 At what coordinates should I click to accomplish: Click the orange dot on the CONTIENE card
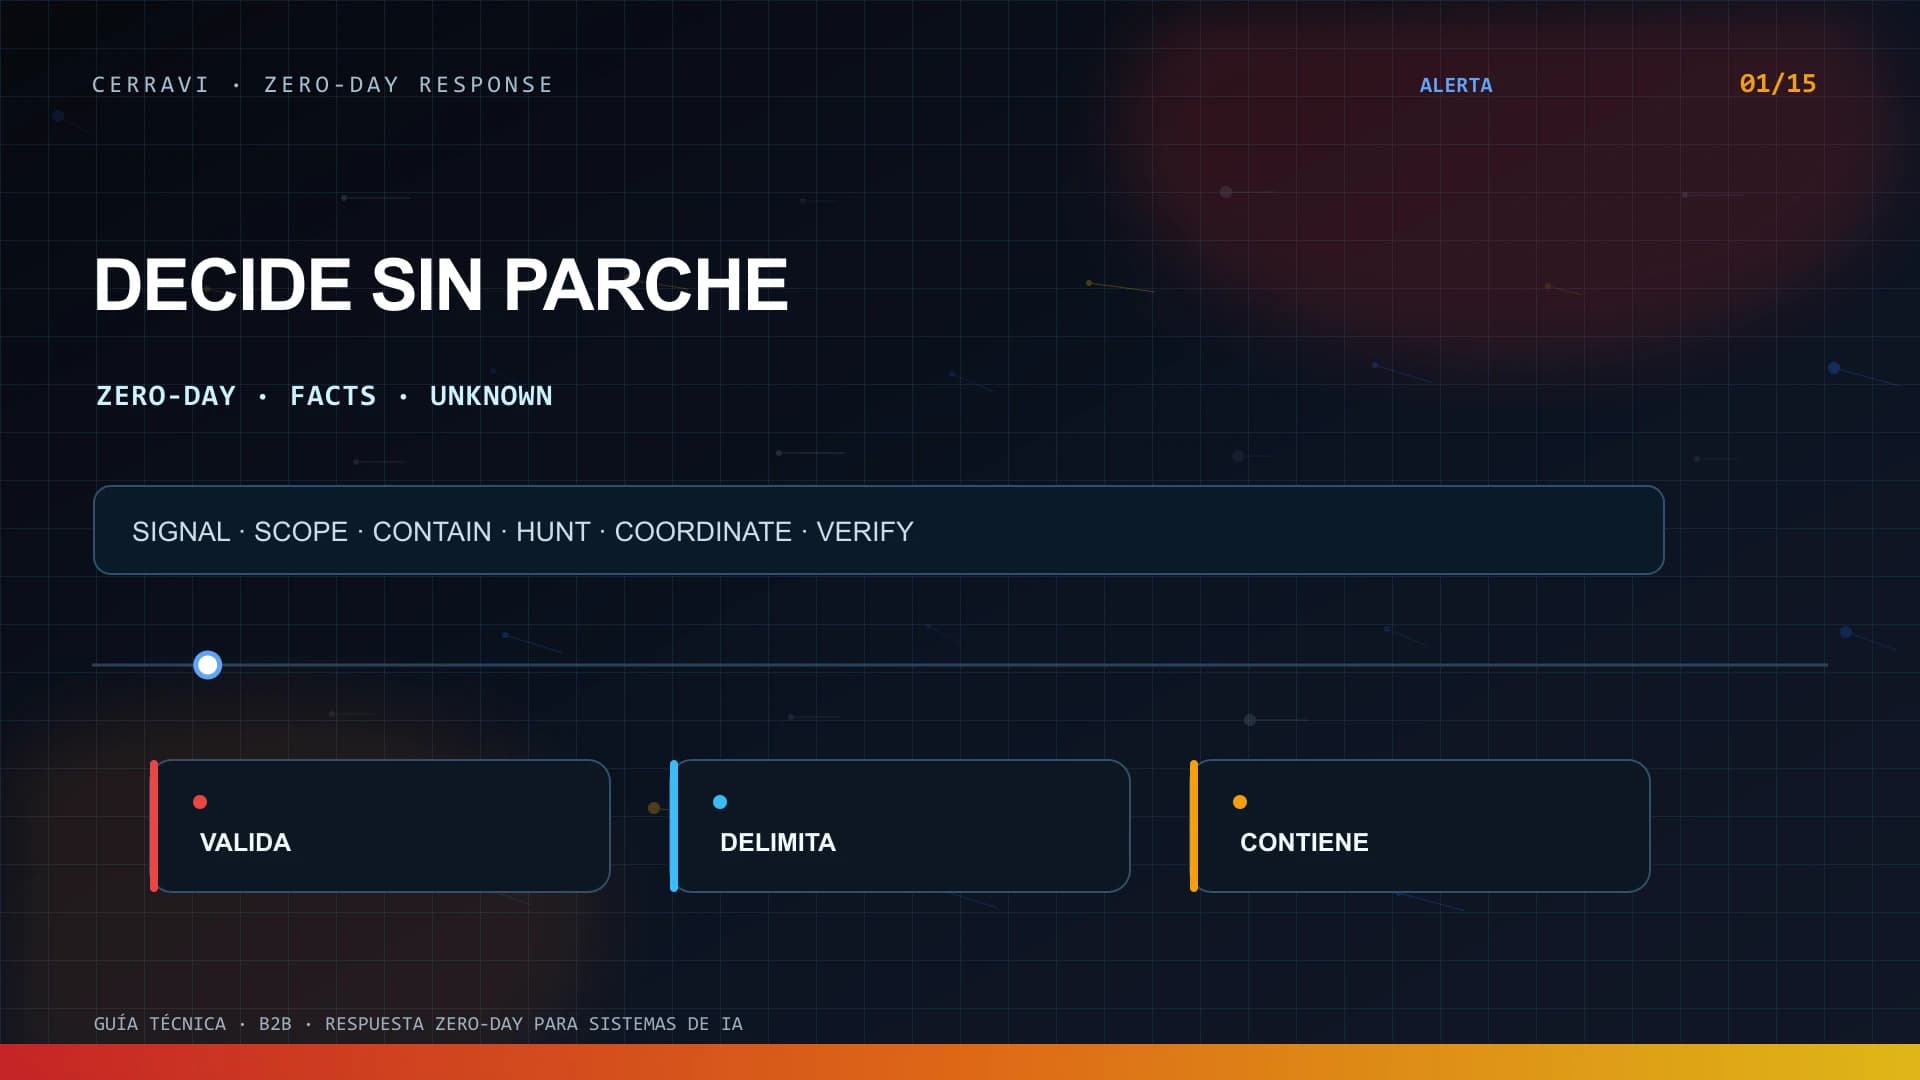click(1240, 802)
